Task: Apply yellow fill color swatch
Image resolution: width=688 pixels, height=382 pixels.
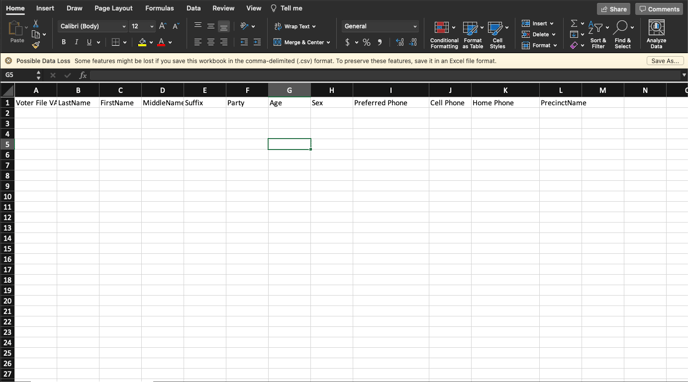Action: click(142, 42)
